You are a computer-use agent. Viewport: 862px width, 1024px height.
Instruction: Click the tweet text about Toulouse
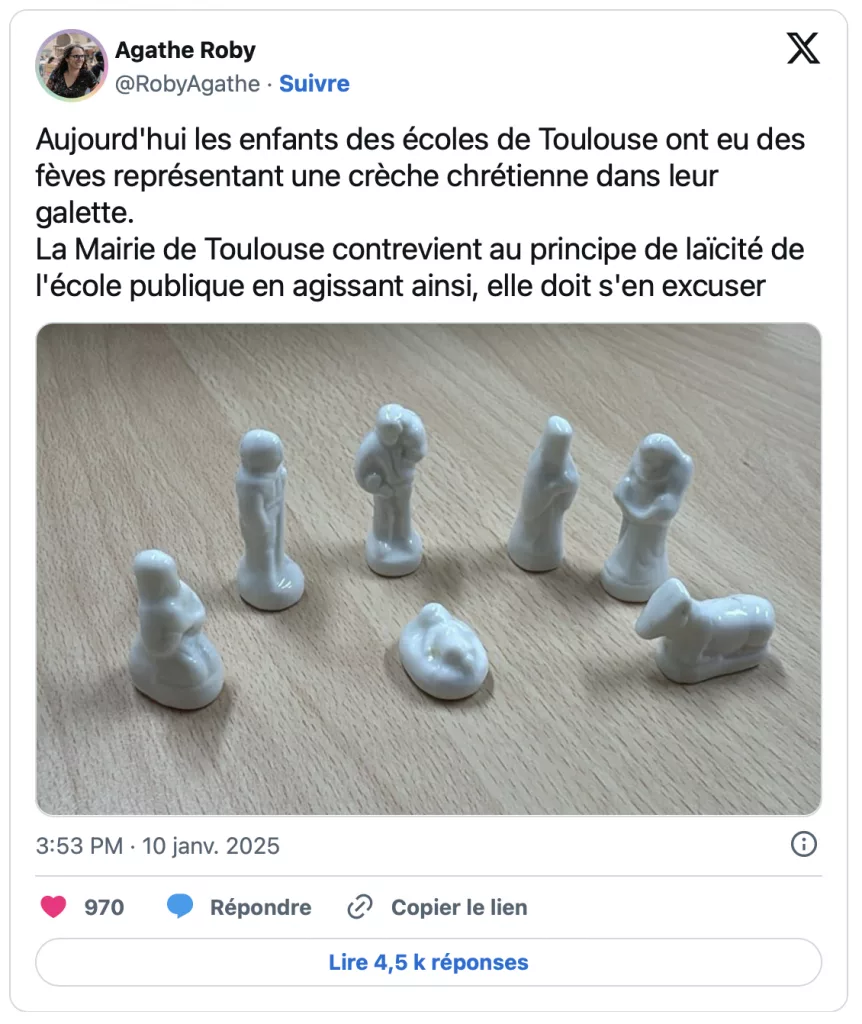tap(420, 212)
